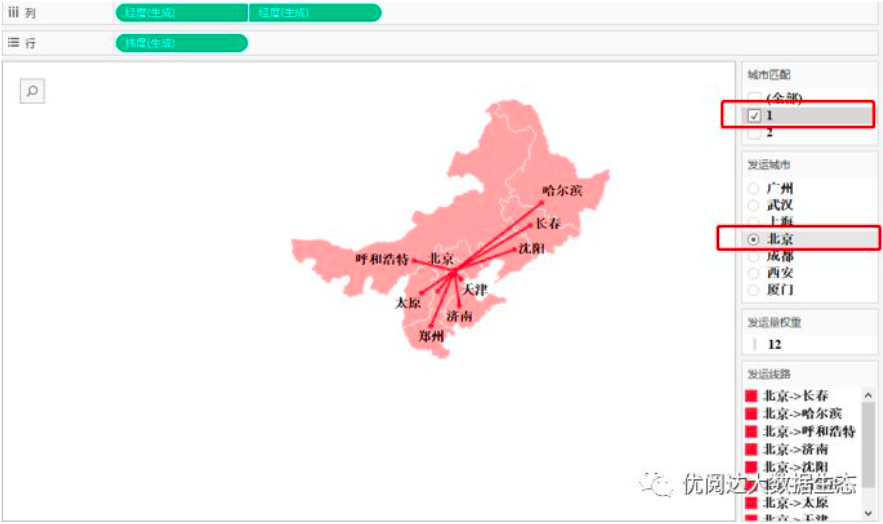Click the map search magnifier icon

click(x=32, y=91)
